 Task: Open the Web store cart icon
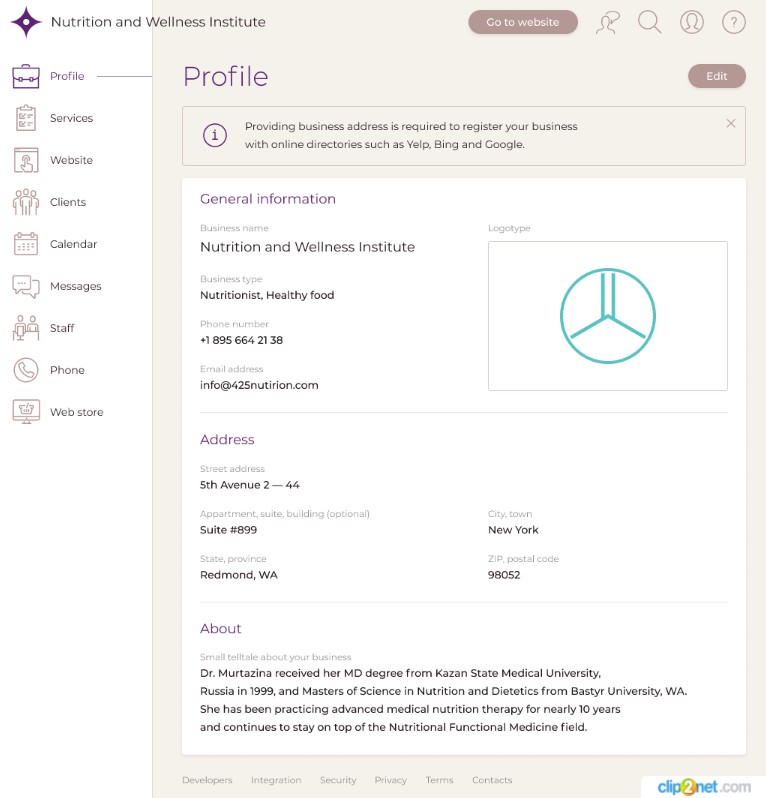[x=26, y=412]
